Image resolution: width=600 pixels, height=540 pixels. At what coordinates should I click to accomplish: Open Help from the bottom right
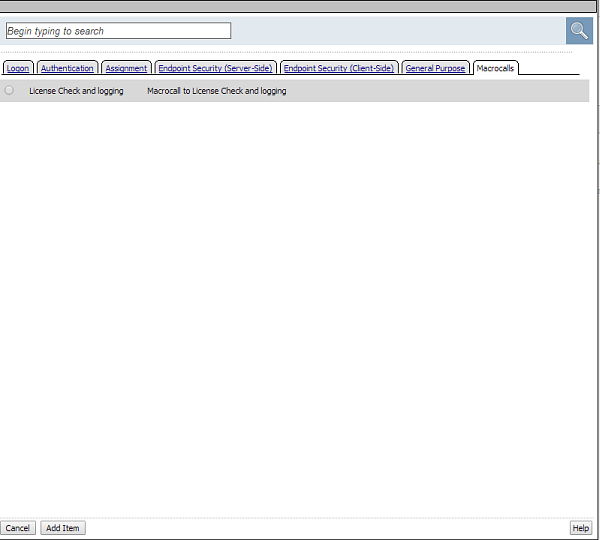point(580,528)
